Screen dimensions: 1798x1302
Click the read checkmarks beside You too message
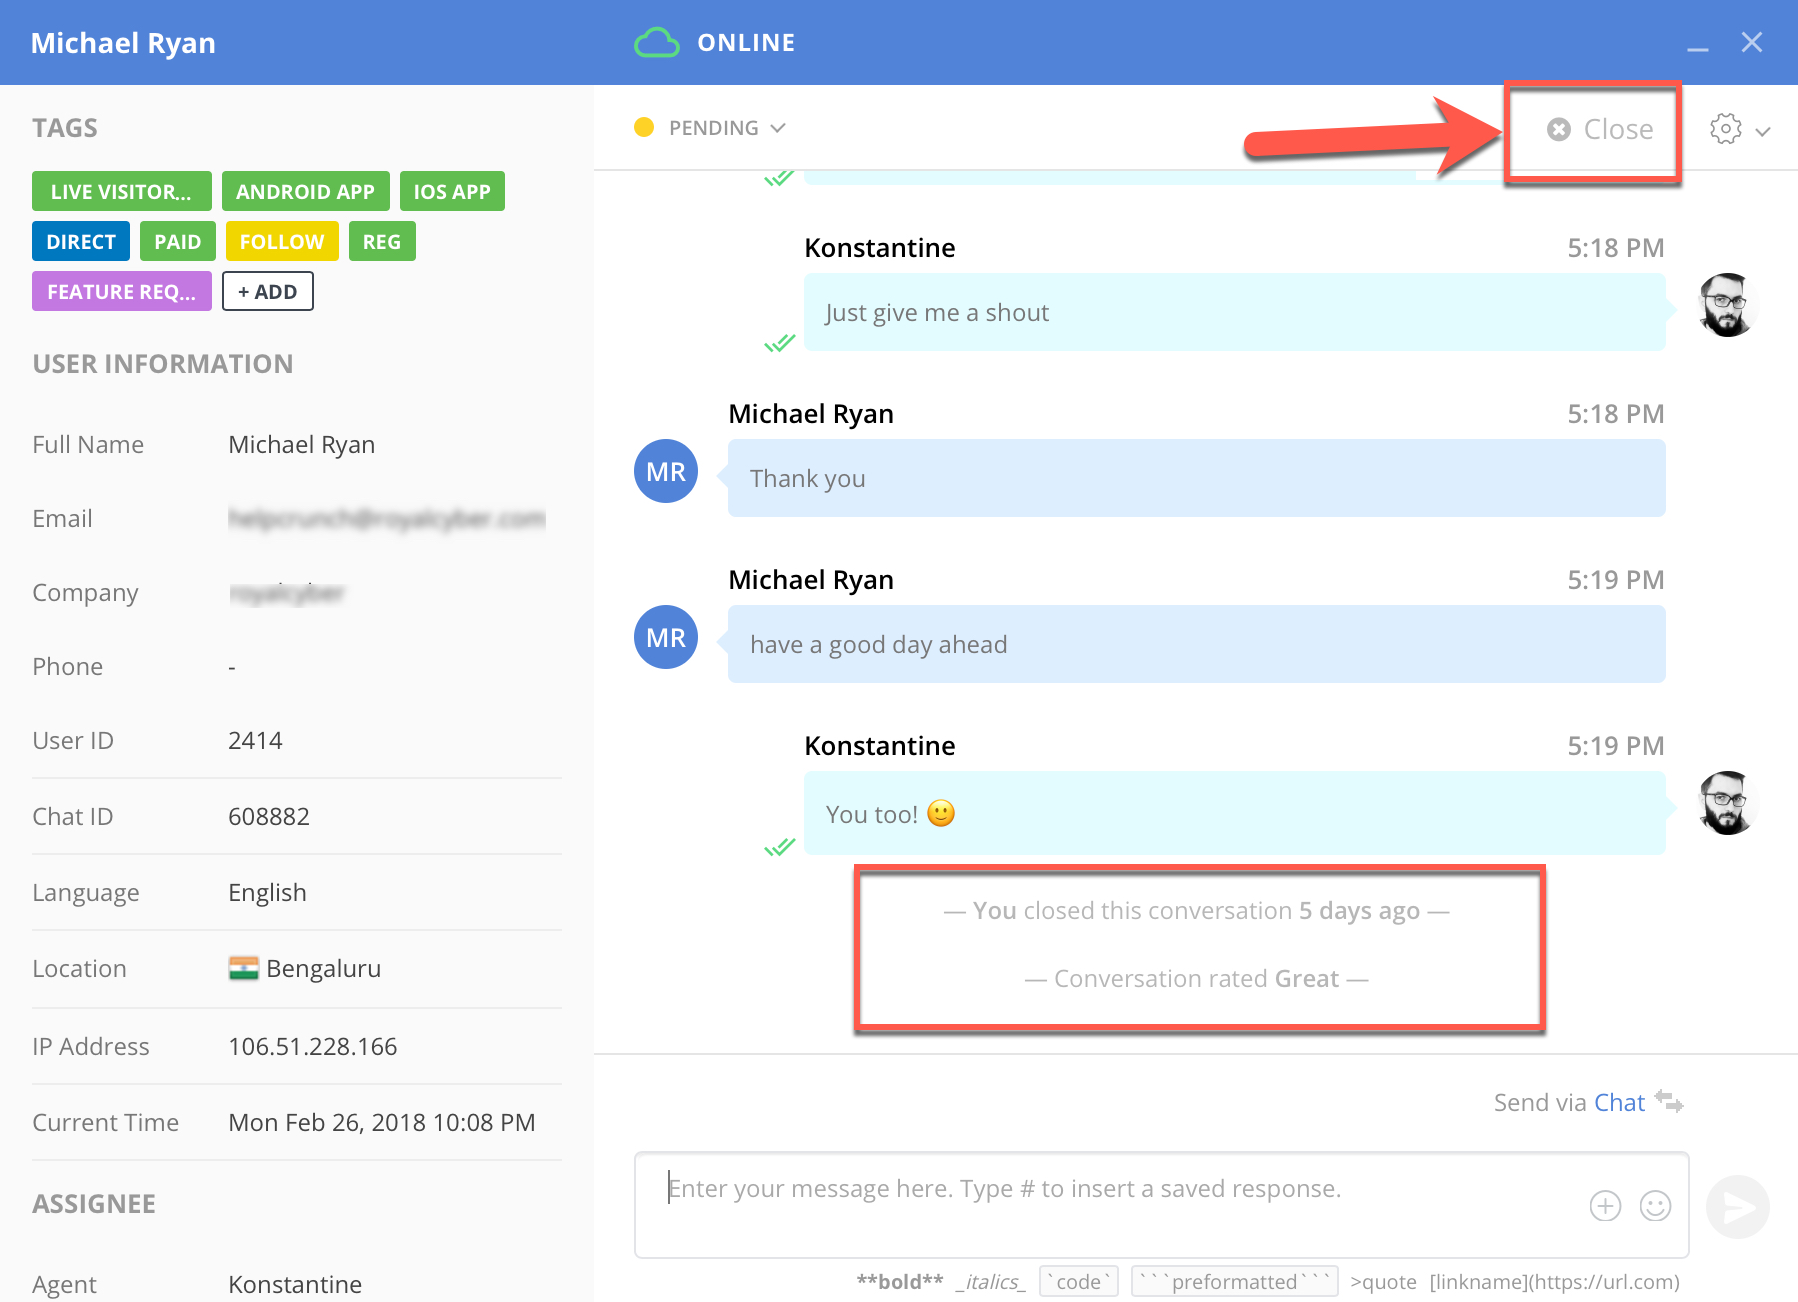click(x=780, y=847)
